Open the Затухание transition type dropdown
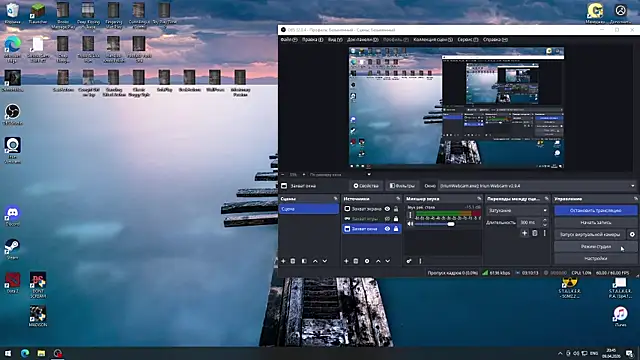The height and width of the screenshot is (360, 640). click(518, 210)
